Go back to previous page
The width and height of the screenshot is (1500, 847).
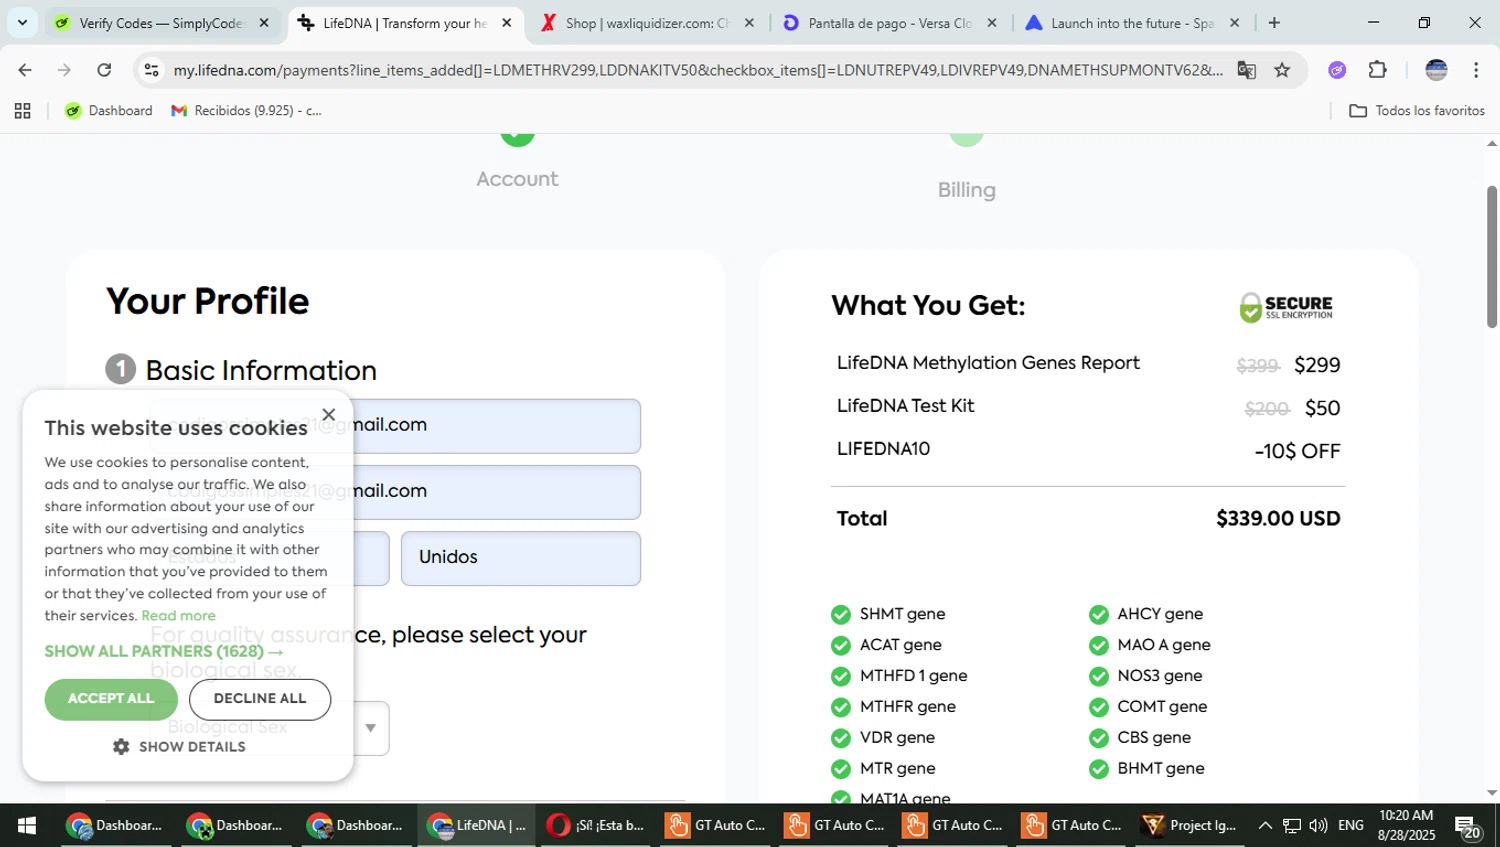coord(25,70)
